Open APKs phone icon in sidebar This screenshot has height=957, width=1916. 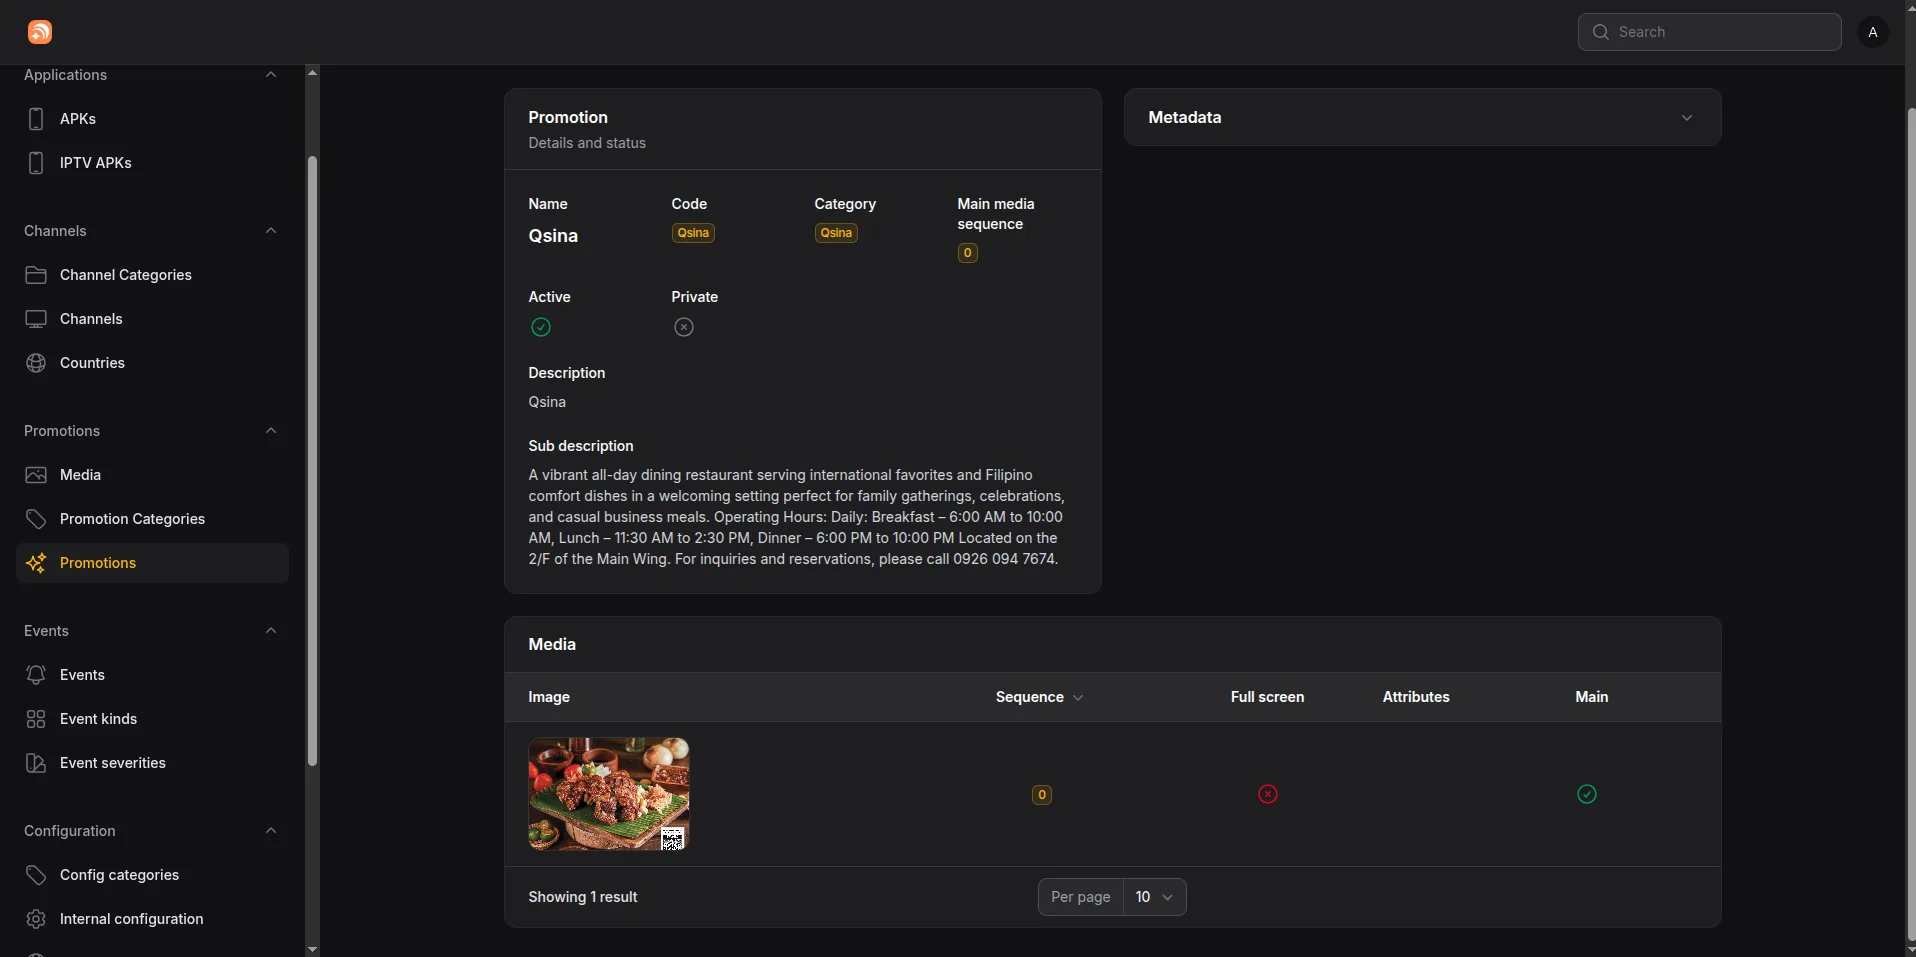pos(36,119)
